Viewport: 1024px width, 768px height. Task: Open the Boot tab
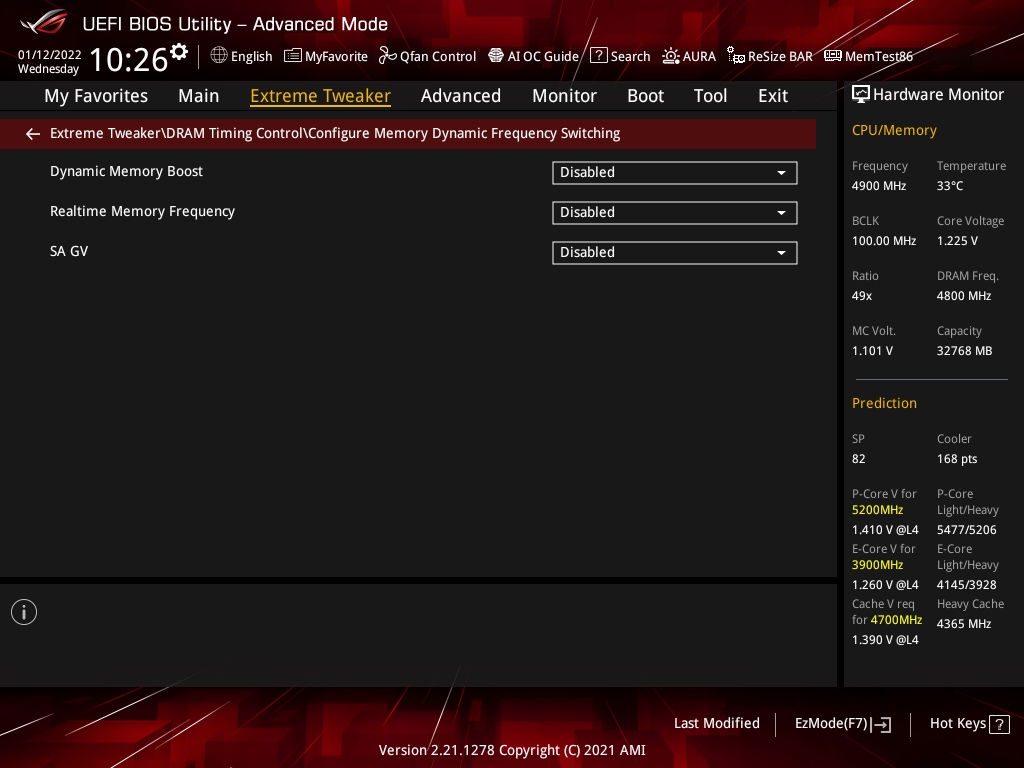pyautogui.click(x=645, y=96)
